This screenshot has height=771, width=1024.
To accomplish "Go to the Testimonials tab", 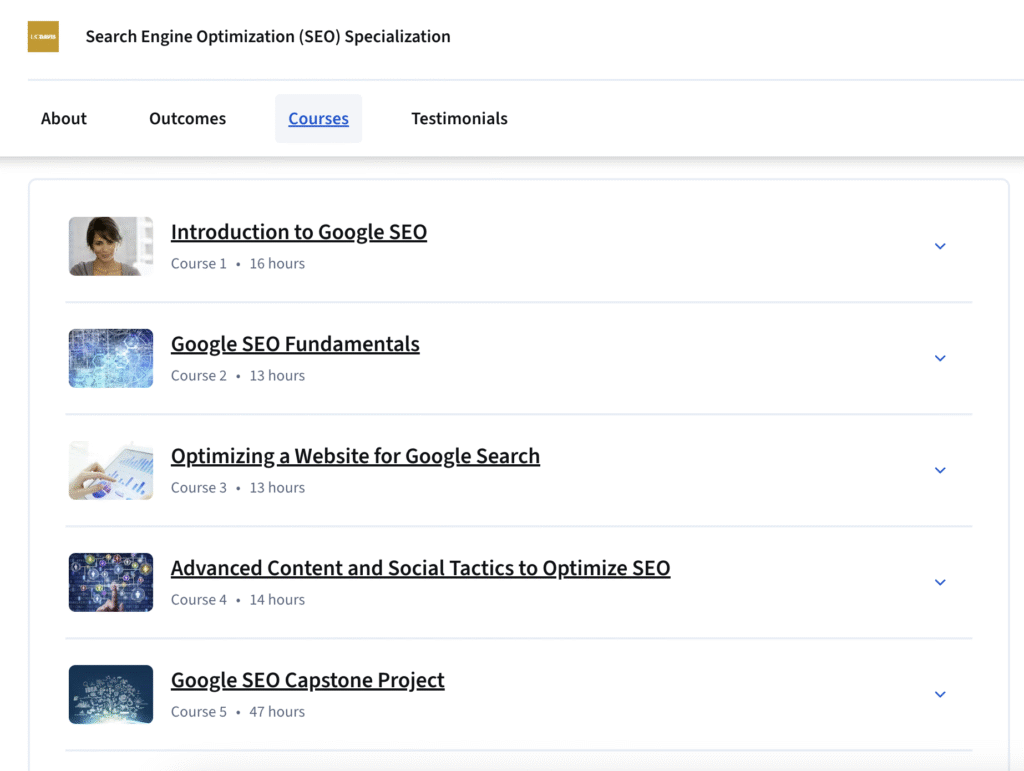I will [x=459, y=118].
